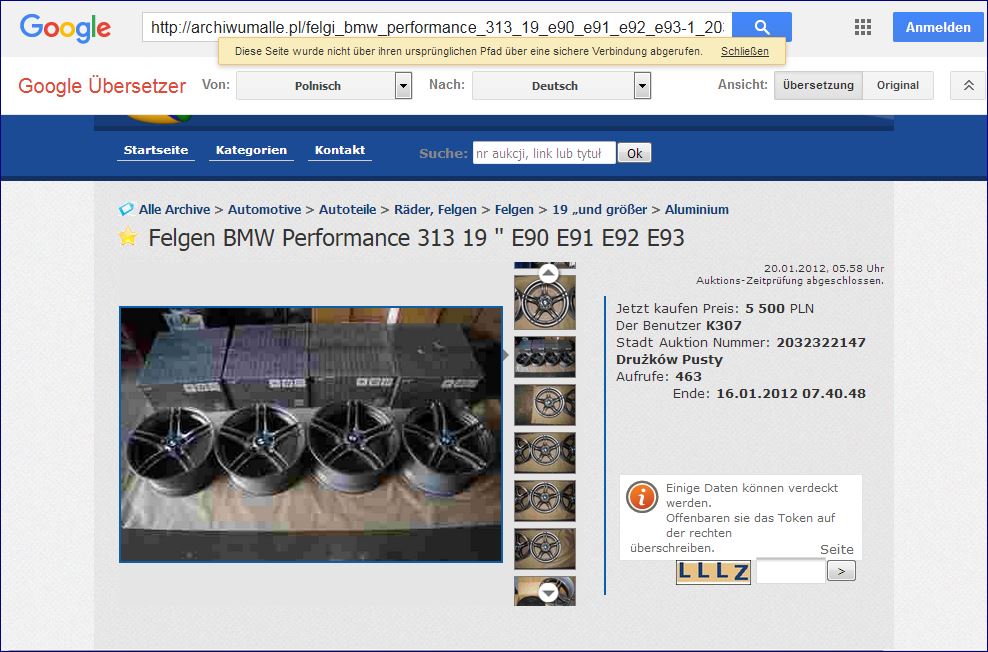The width and height of the screenshot is (988, 652).
Task: Open the Räder, Felgen breadcrumb link
Action: pos(435,209)
